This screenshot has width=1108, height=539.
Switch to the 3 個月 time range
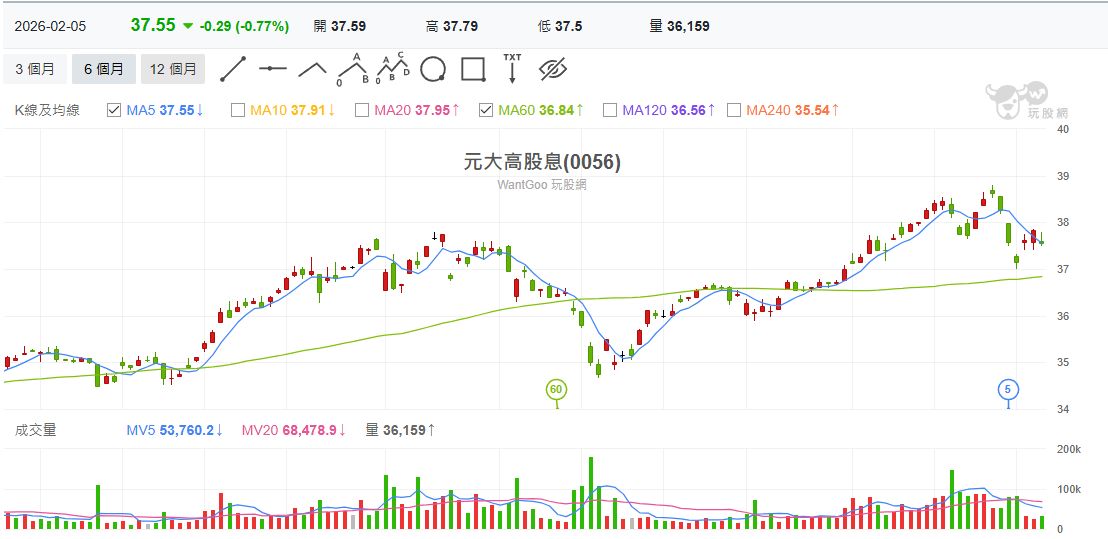point(35,69)
